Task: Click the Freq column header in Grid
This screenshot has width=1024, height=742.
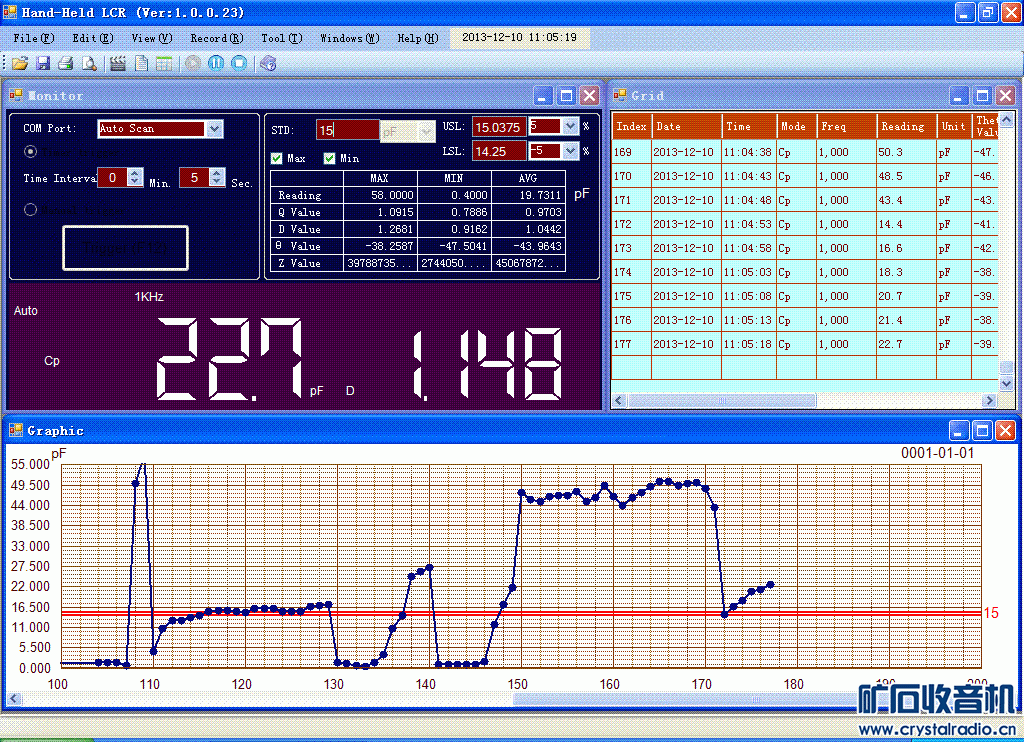Action: coord(846,126)
